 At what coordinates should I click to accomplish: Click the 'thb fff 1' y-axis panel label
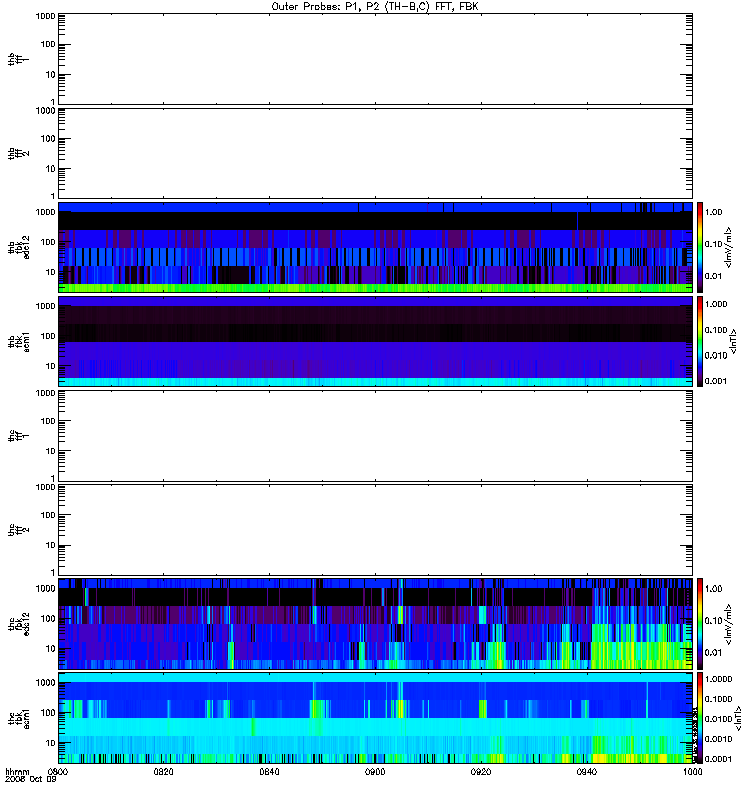(18, 59)
